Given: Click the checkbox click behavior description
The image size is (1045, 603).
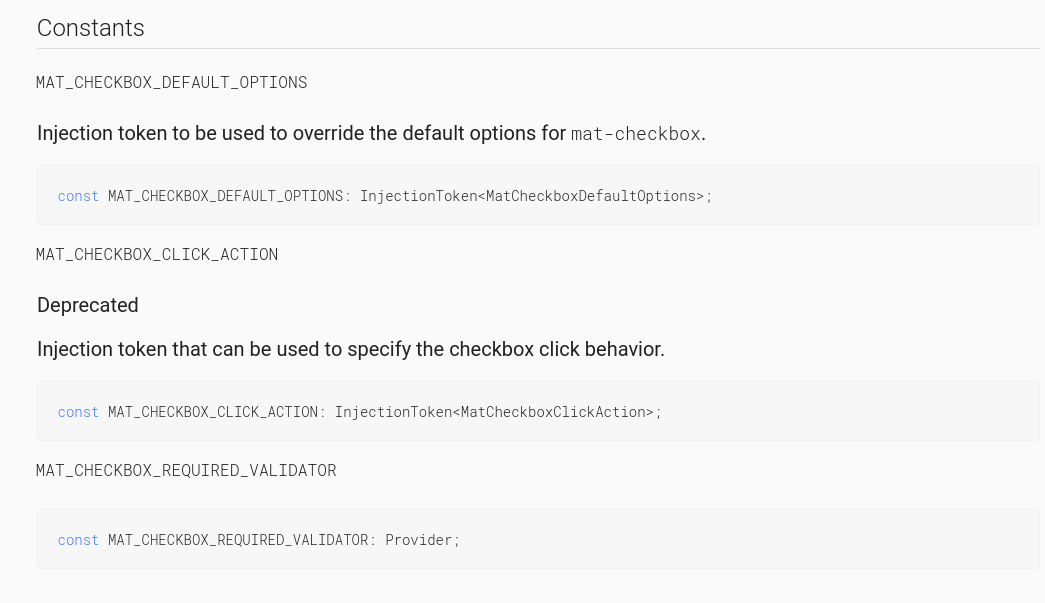Looking at the screenshot, I should pos(350,349).
